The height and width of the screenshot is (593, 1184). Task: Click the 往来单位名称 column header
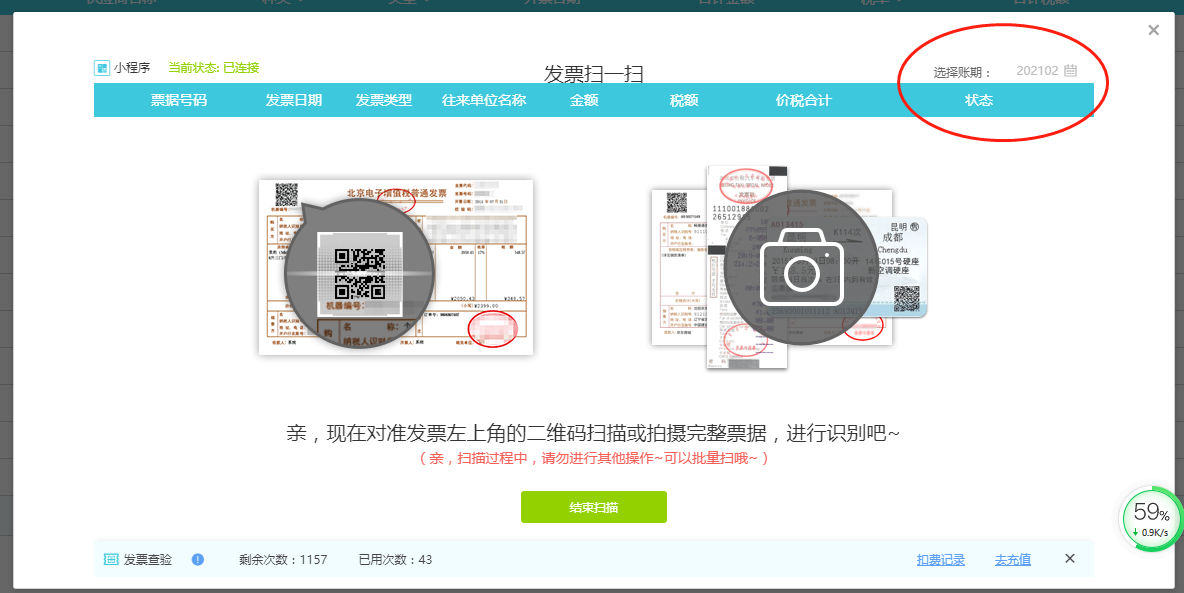484,100
